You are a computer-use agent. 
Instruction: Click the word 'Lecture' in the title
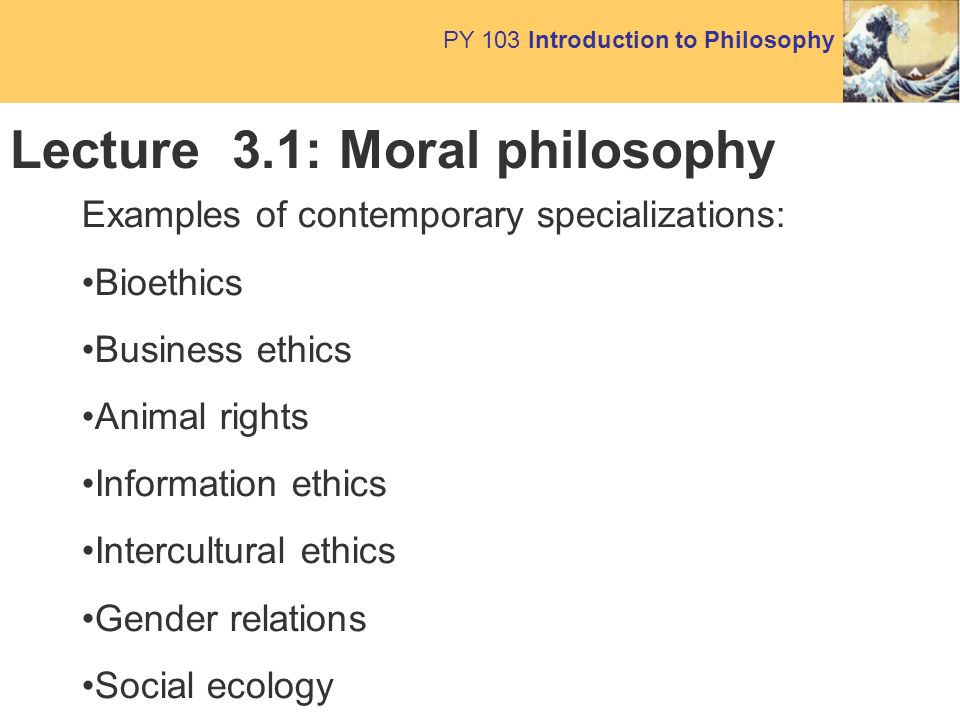(x=105, y=151)
